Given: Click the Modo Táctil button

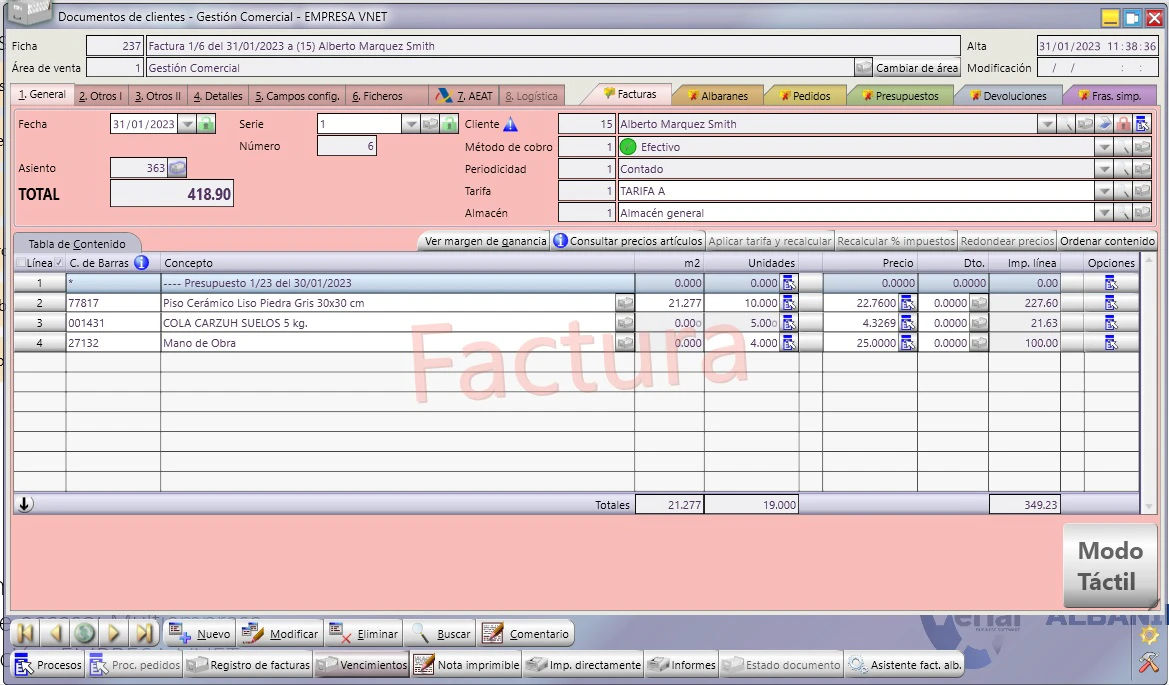Looking at the screenshot, I should coord(1110,566).
